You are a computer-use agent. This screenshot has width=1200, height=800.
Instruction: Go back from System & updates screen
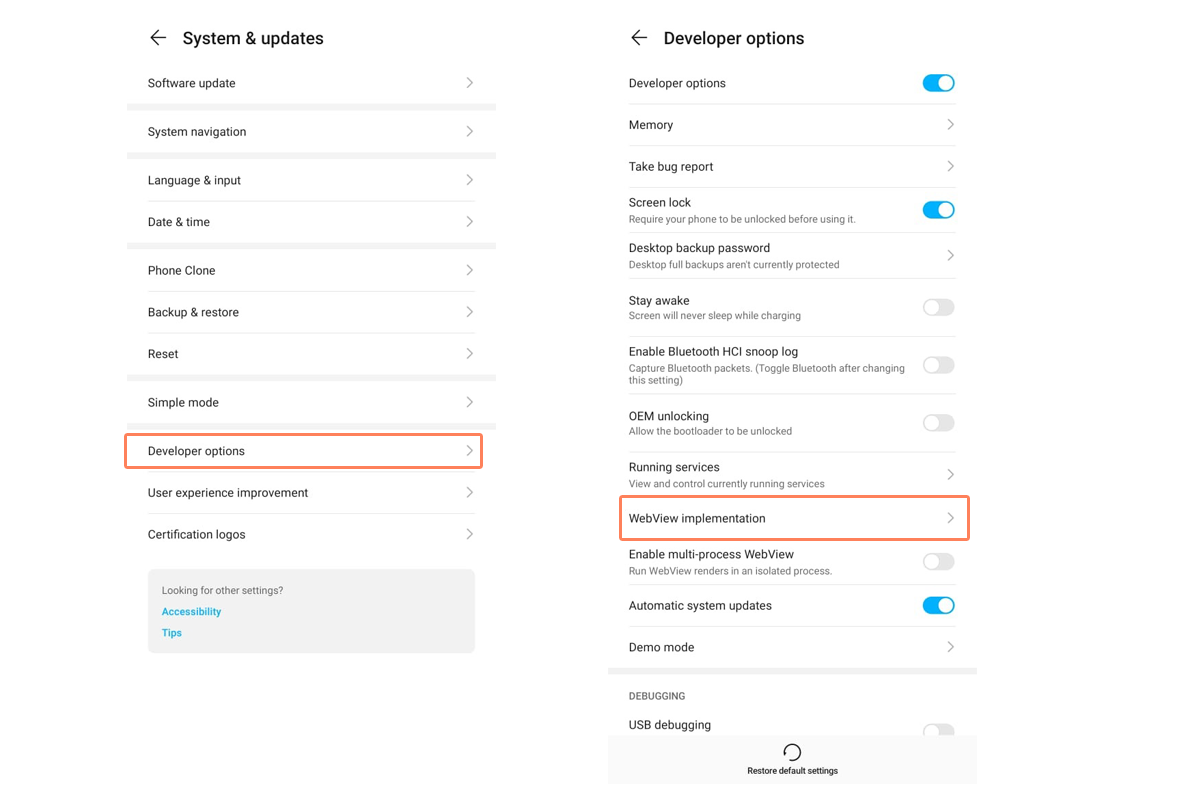tap(158, 38)
